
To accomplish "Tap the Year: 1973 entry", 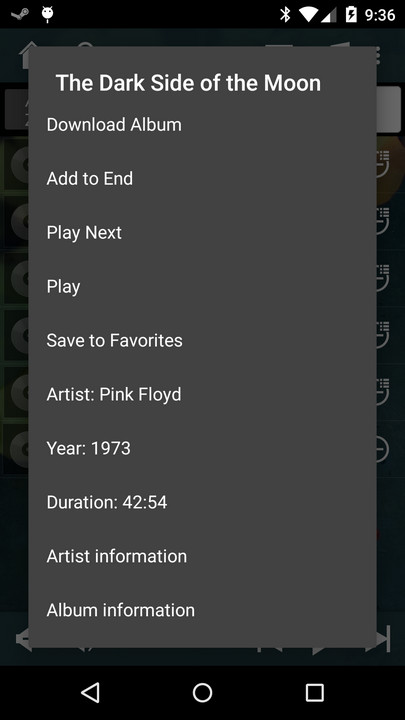I will 202,448.
